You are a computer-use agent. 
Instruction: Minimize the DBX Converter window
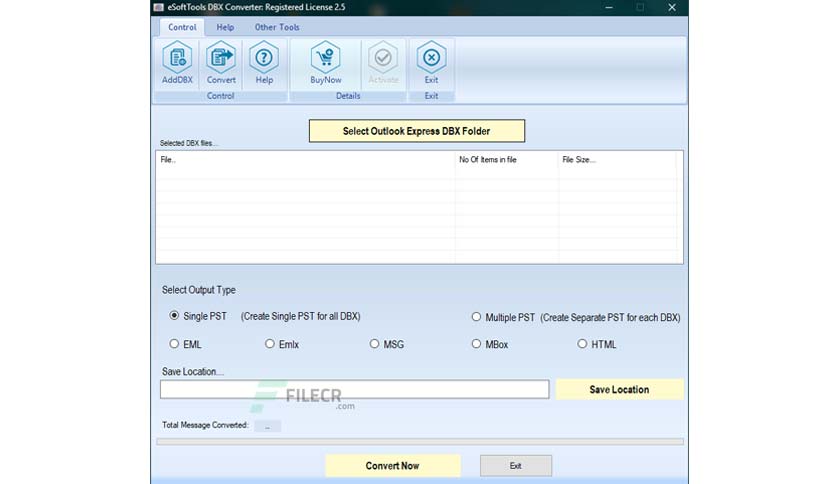click(609, 7)
